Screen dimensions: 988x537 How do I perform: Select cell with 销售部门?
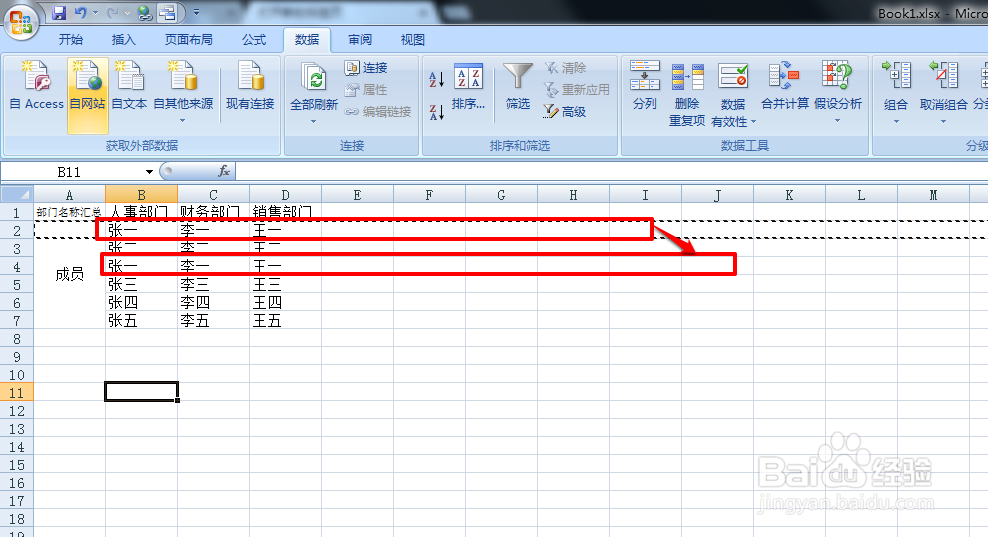click(x=285, y=212)
